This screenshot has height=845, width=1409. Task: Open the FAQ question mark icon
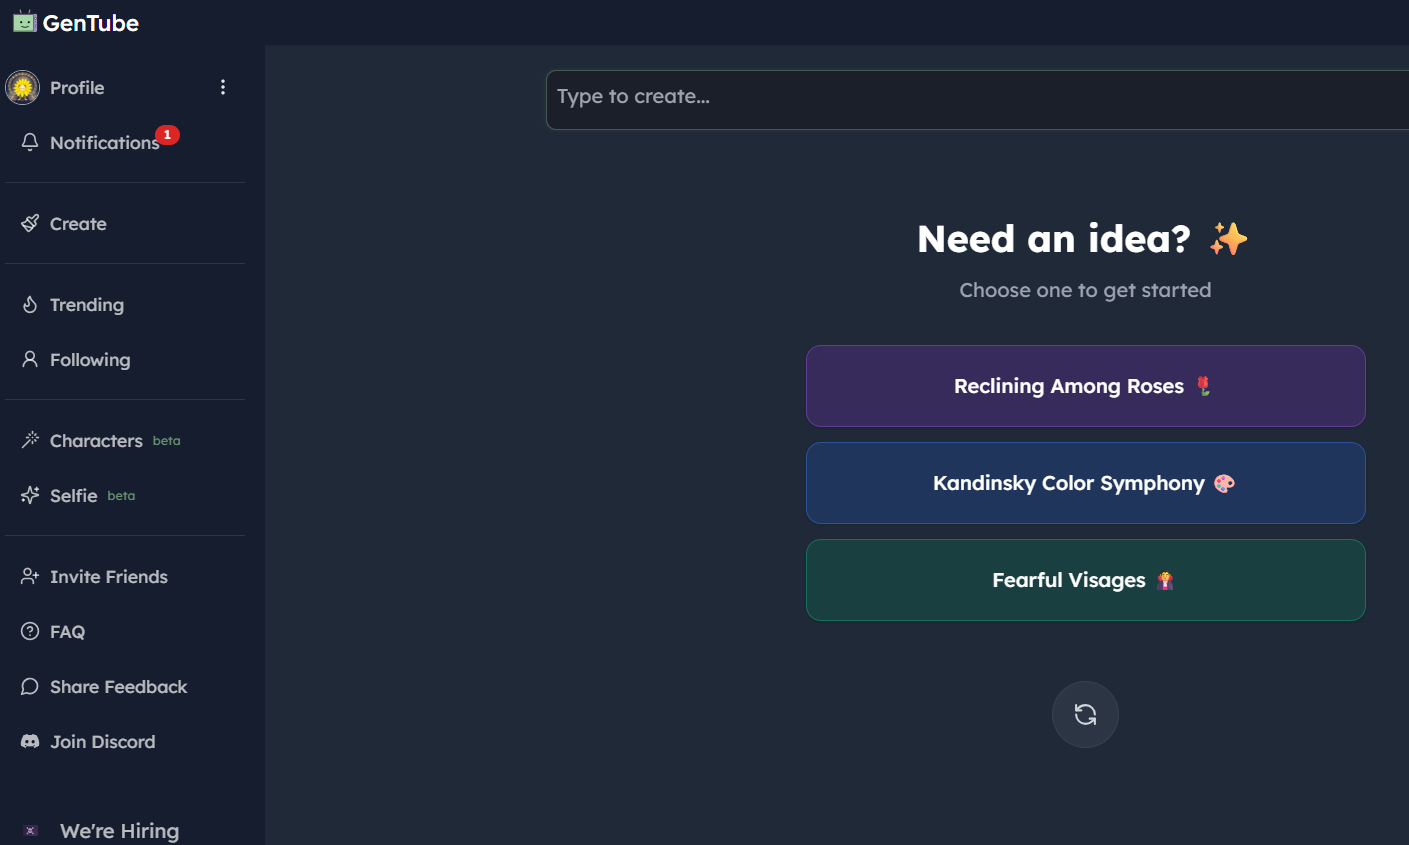pyautogui.click(x=30, y=632)
